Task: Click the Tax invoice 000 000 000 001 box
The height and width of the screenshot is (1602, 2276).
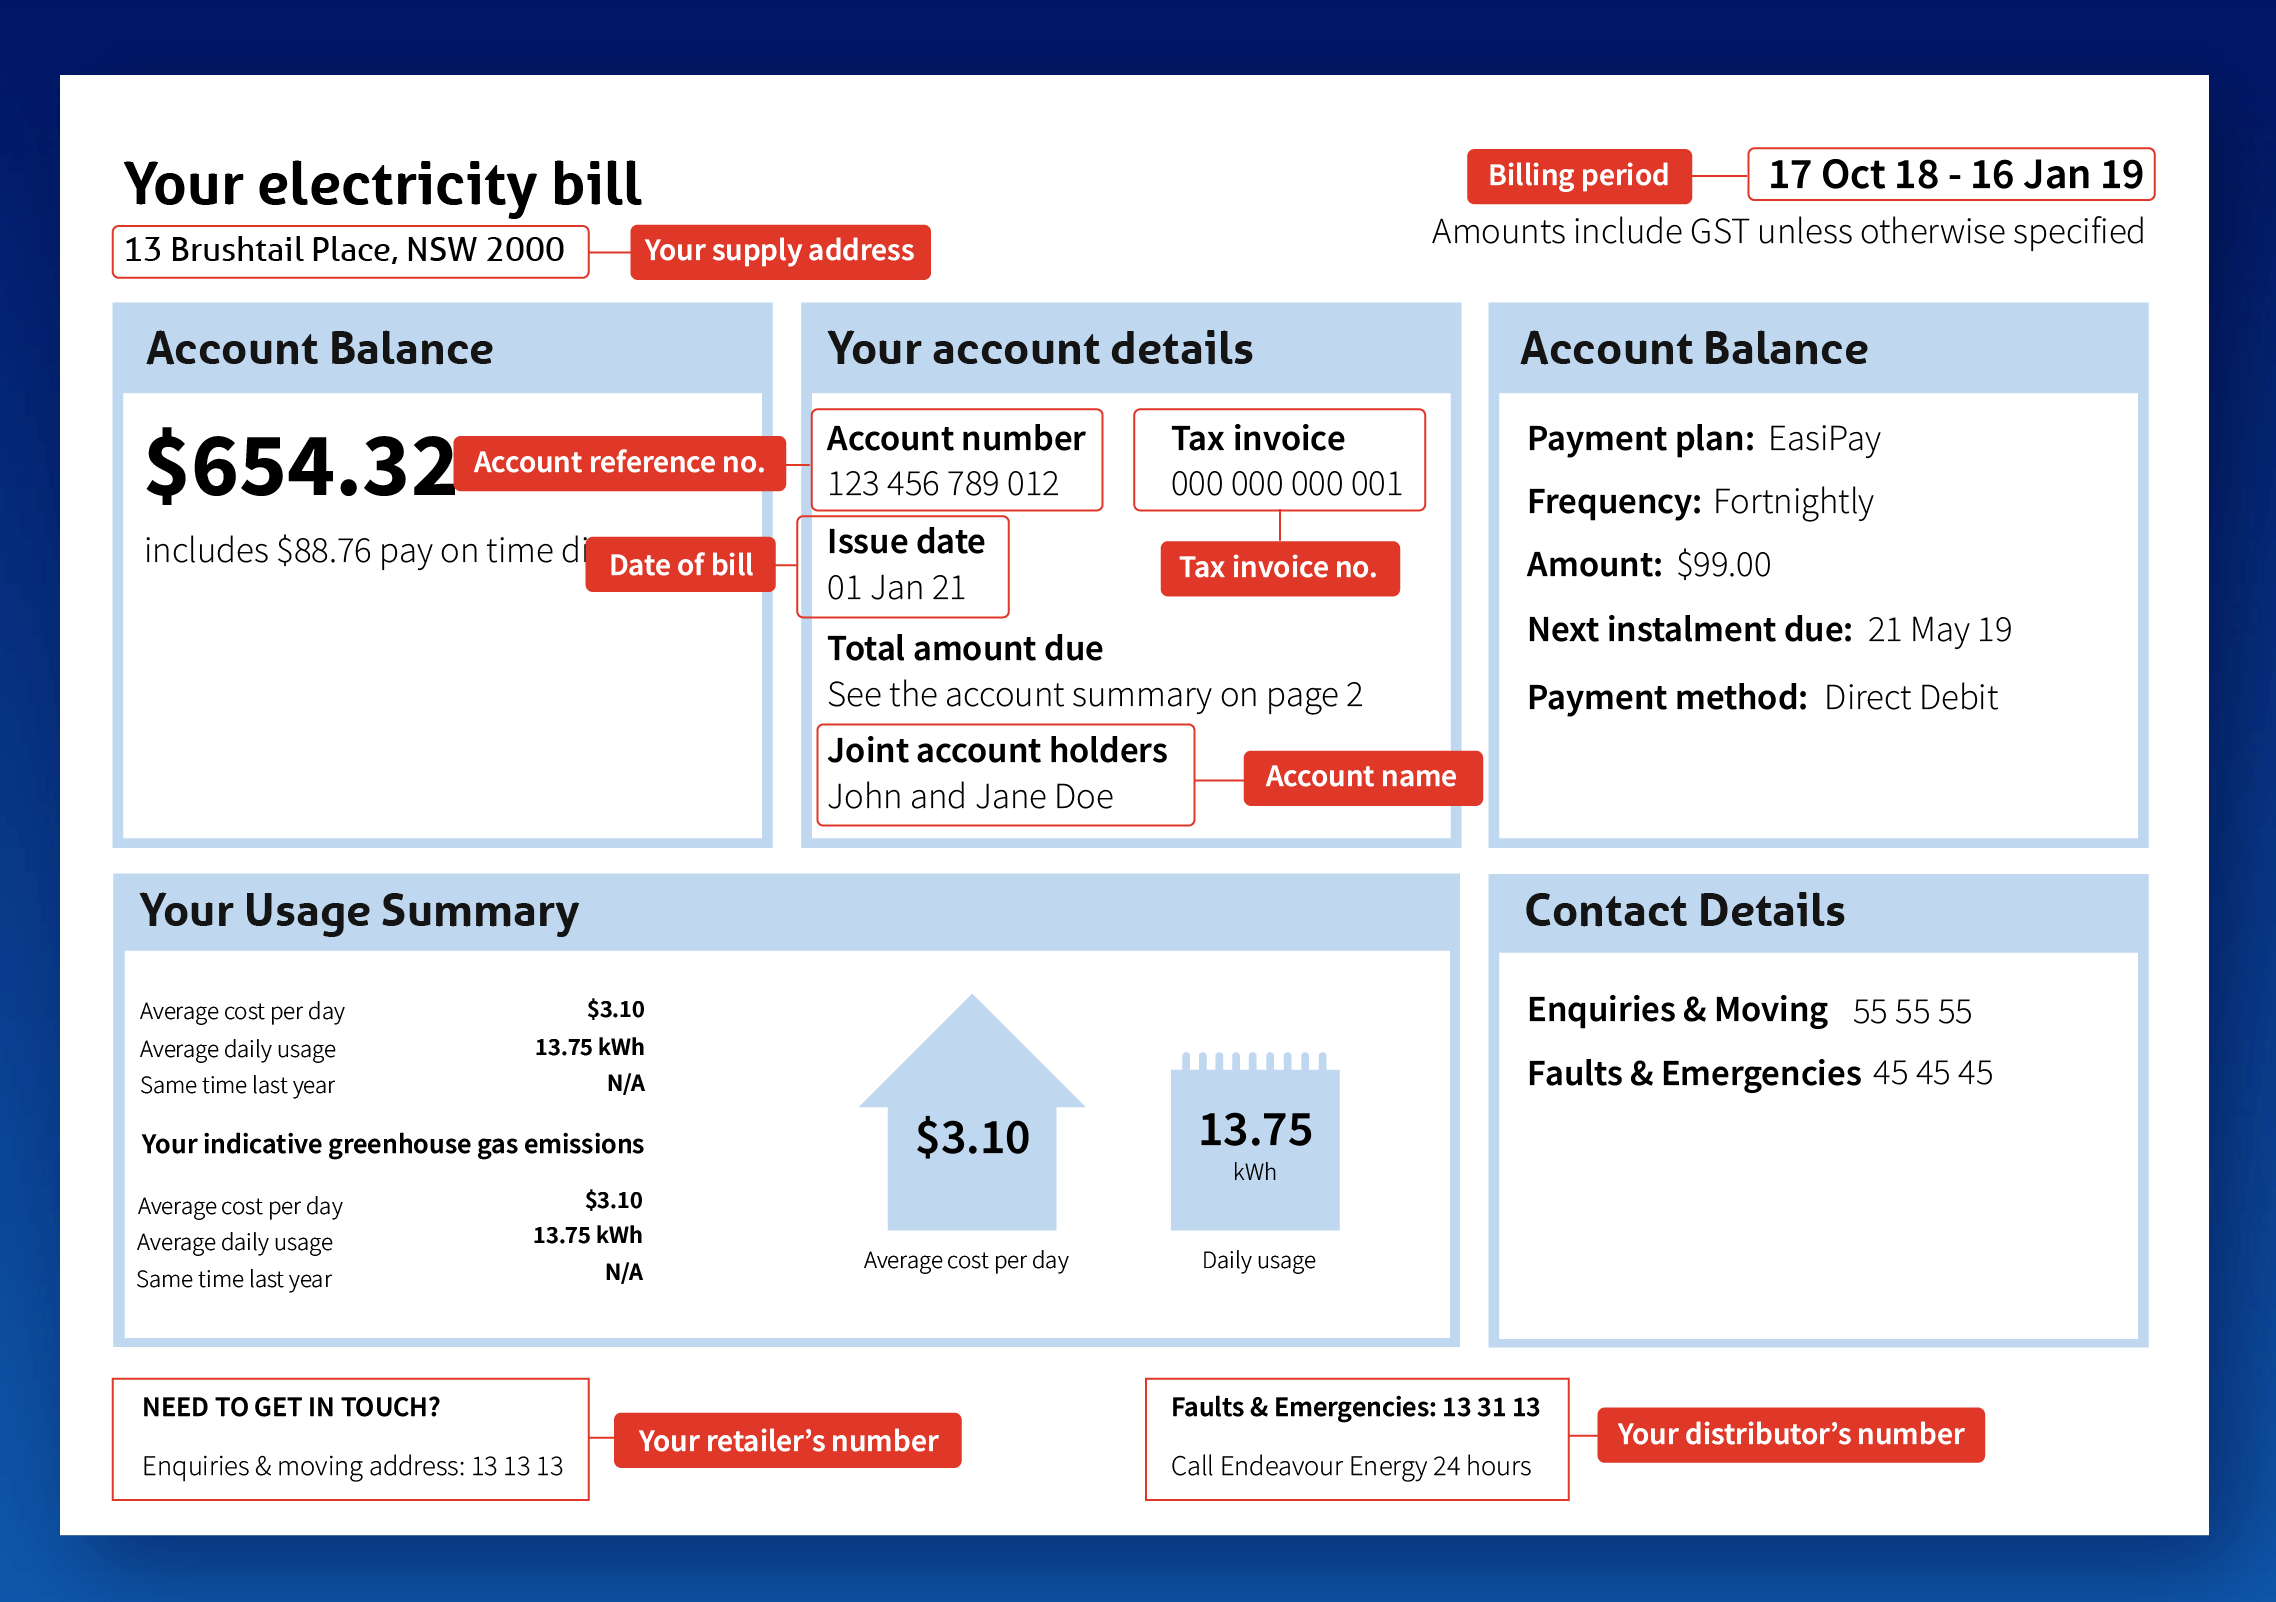Action: coord(1279,460)
